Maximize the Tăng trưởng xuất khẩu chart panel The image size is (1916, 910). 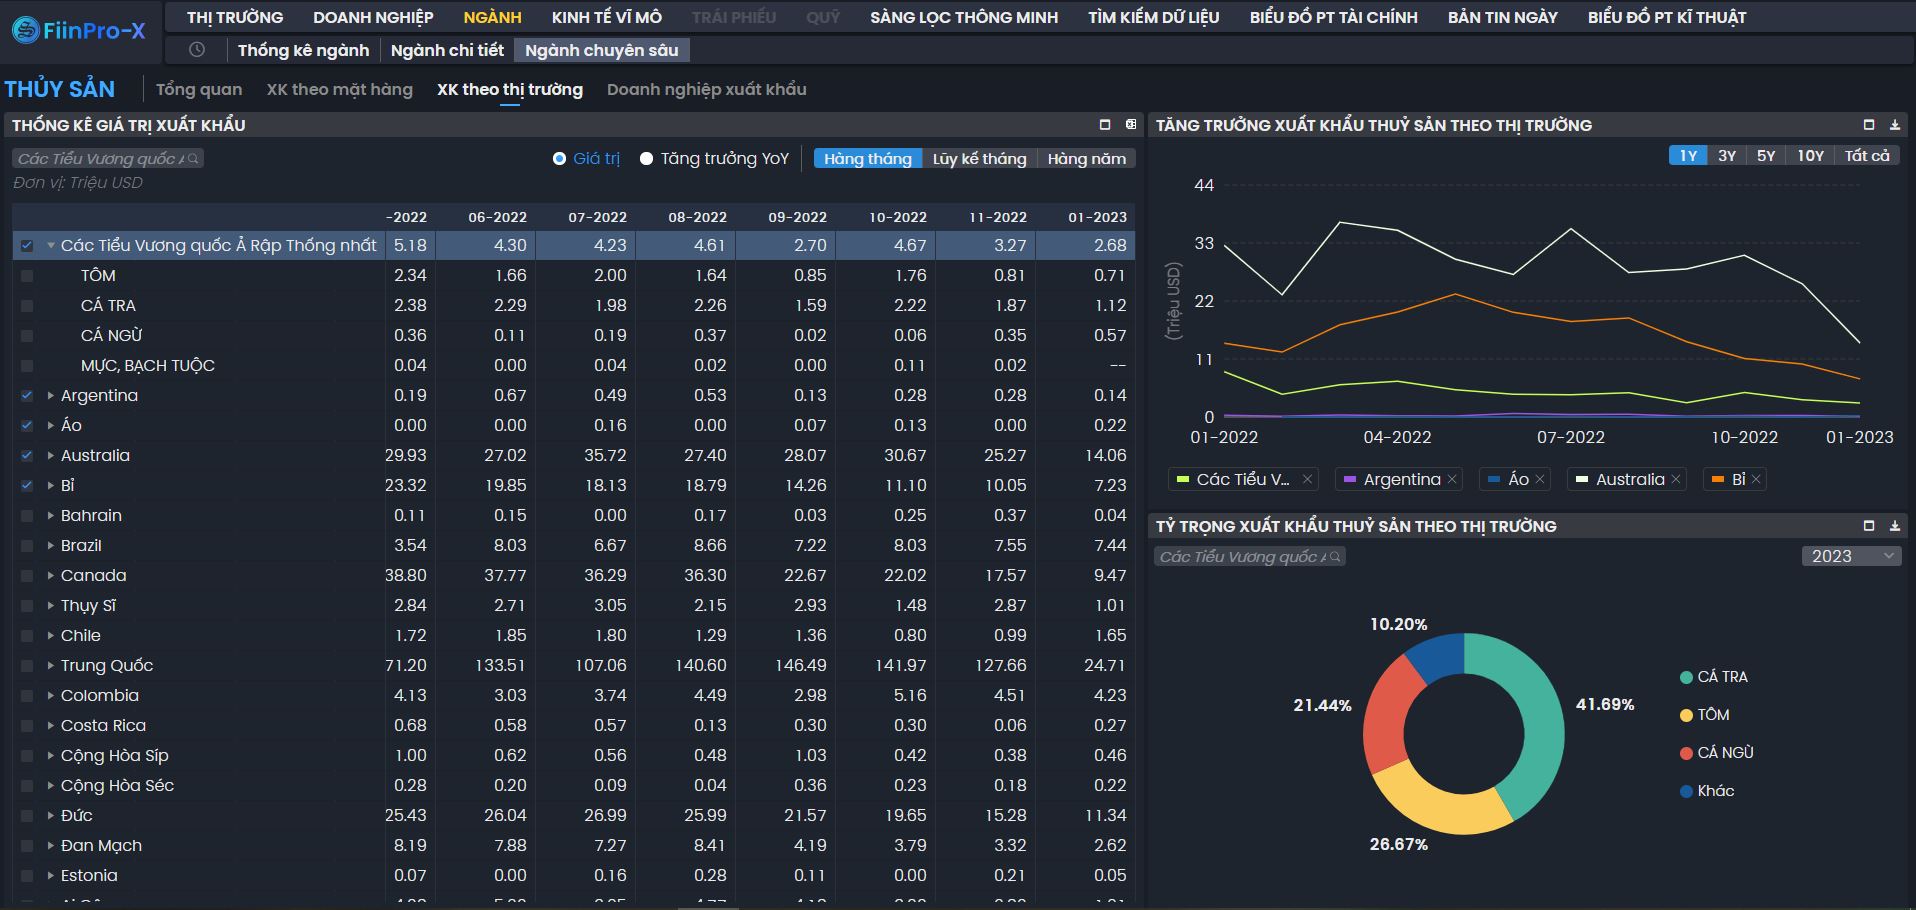(x=1868, y=125)
